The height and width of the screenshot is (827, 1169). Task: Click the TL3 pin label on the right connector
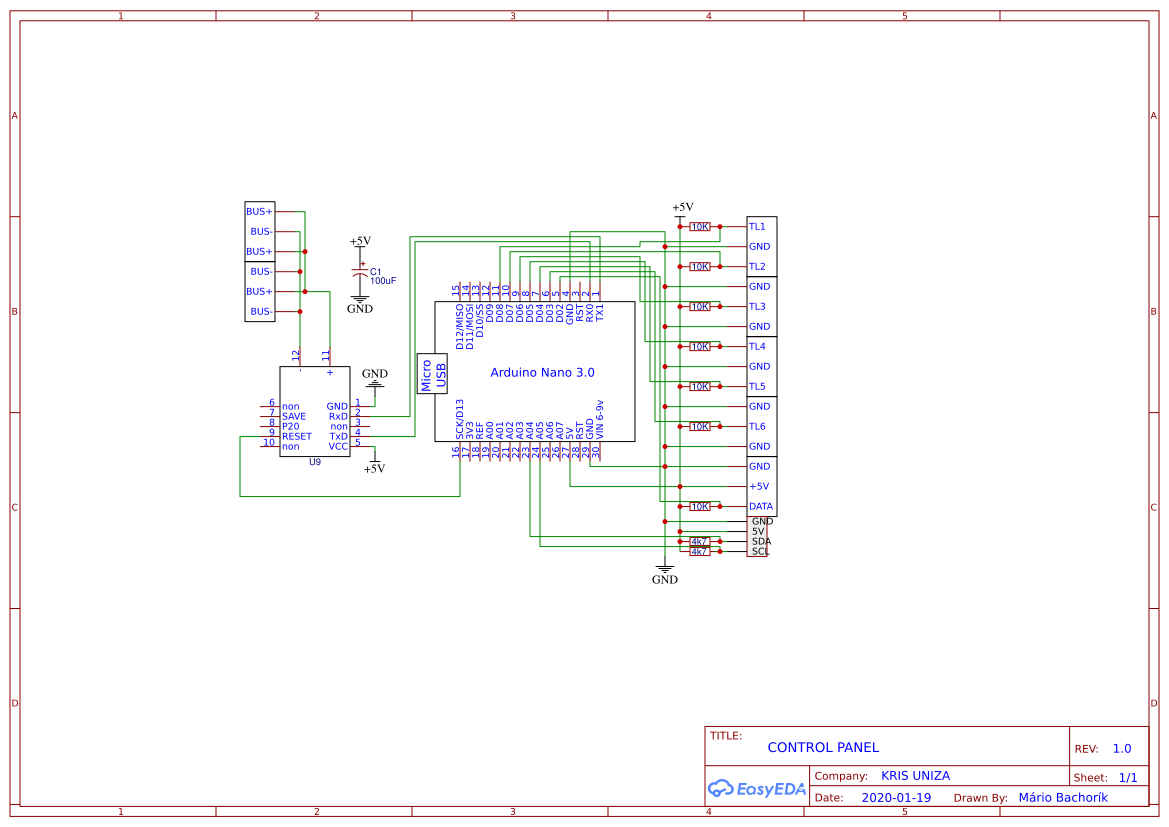[757, 306]
